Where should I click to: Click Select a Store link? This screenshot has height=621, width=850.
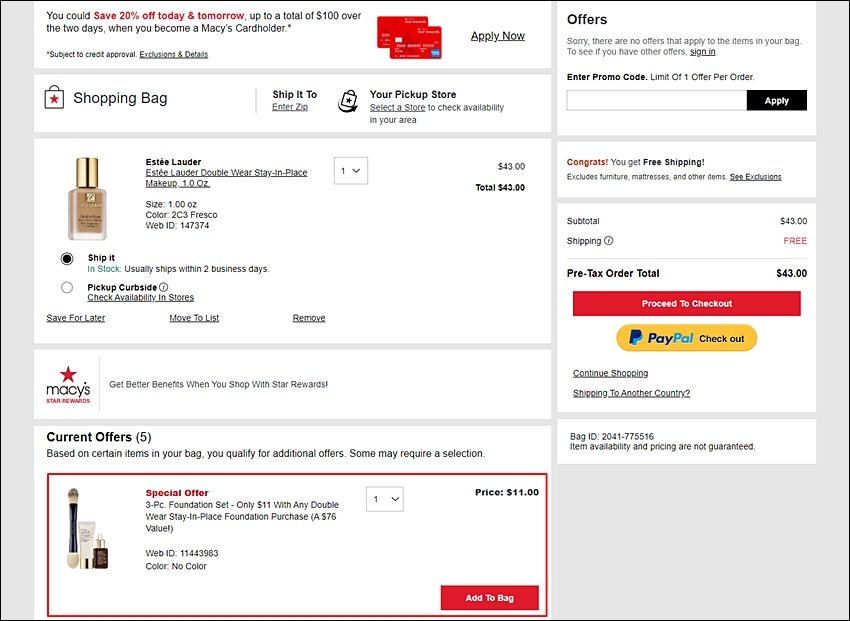point(397,107)
